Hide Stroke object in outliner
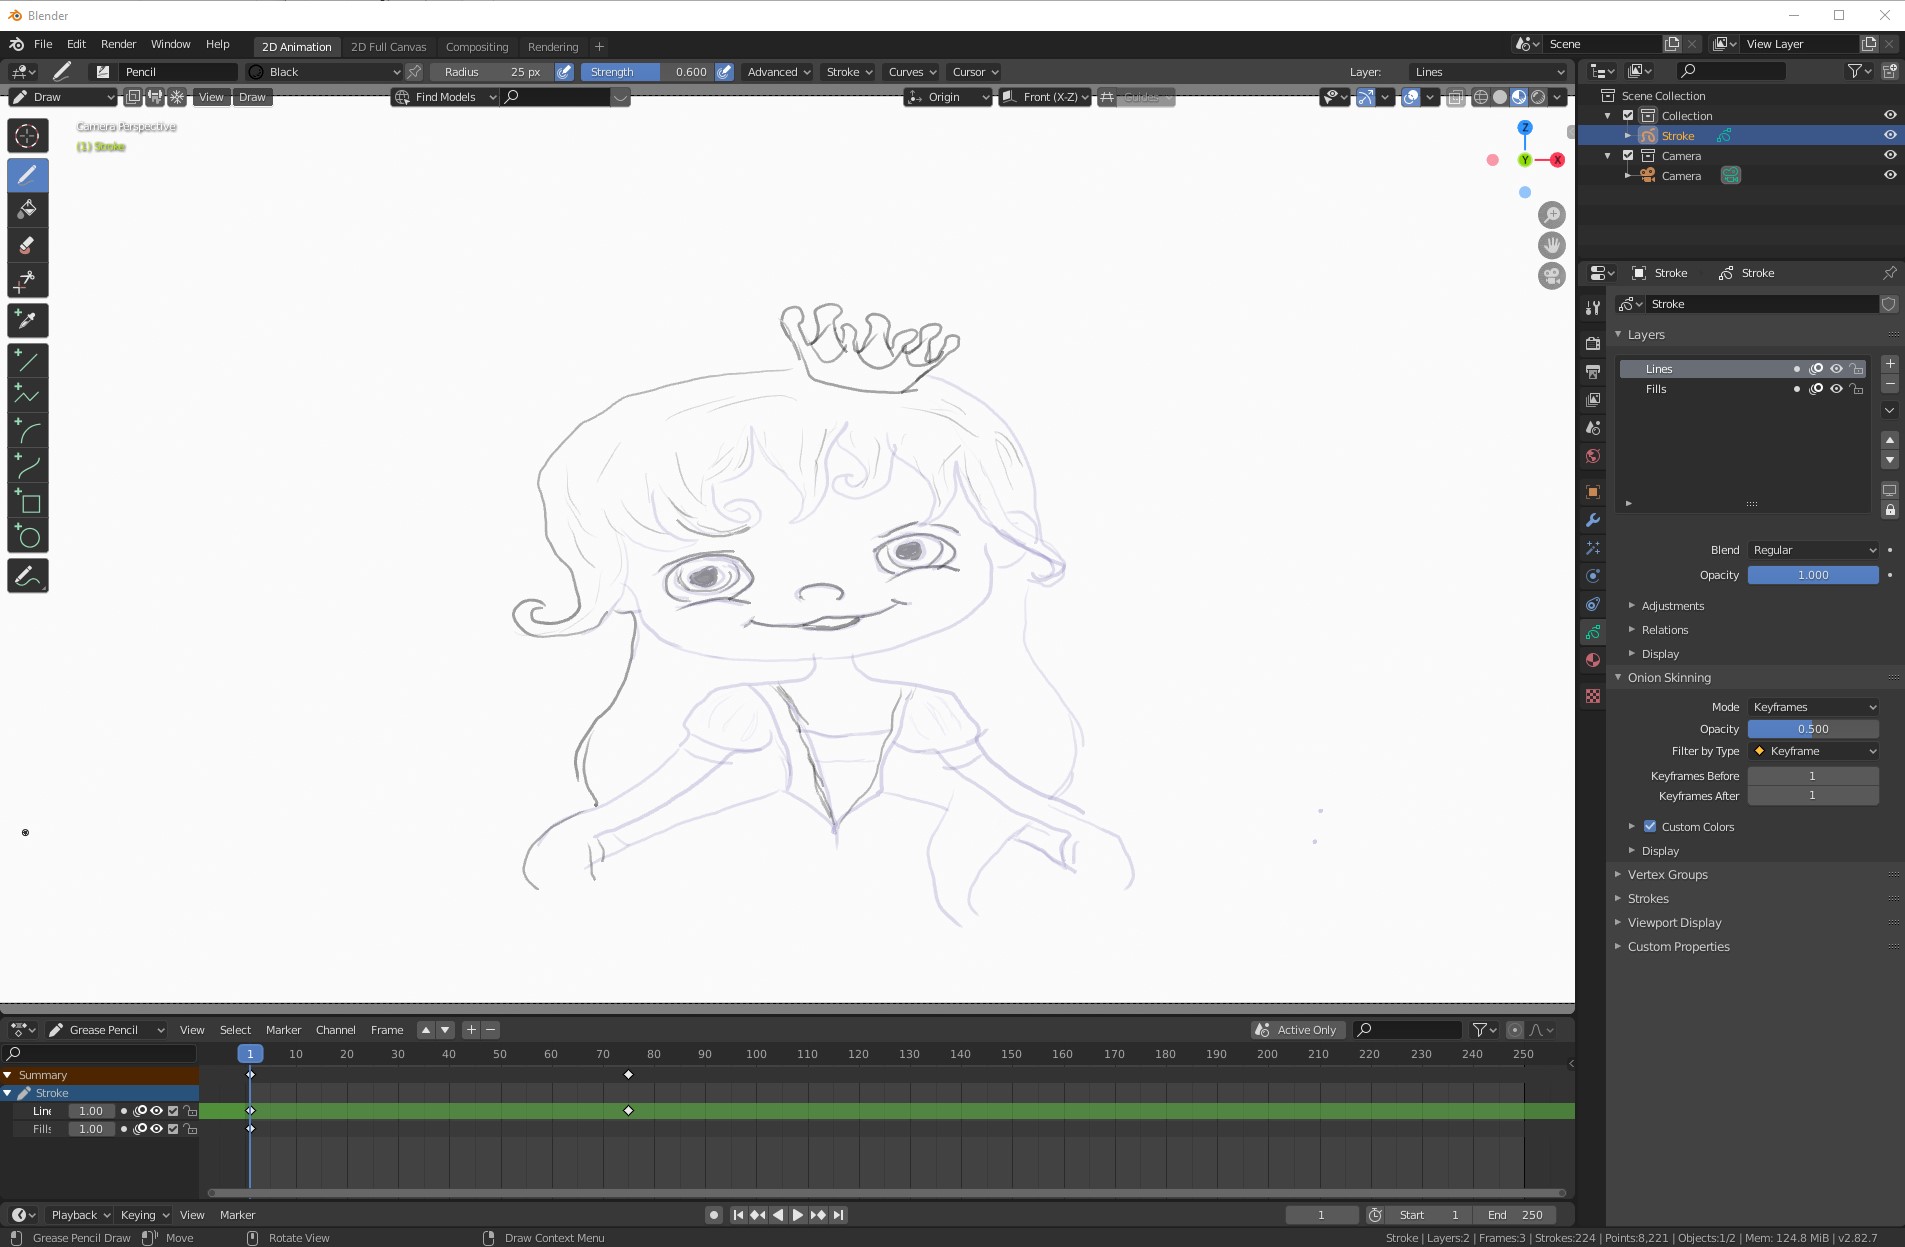The height and width of the screenshot is (1247, 1905). (x=1890, y=135)
